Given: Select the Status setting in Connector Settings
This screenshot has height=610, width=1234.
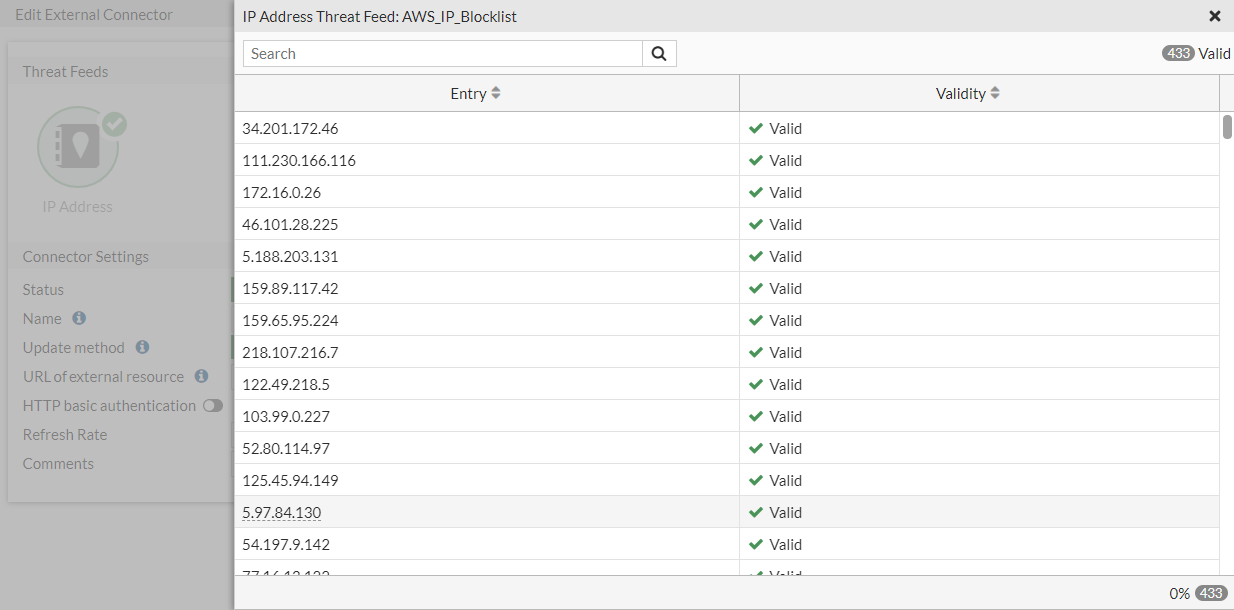Looking at the screenshot, I should coord(44,289).
